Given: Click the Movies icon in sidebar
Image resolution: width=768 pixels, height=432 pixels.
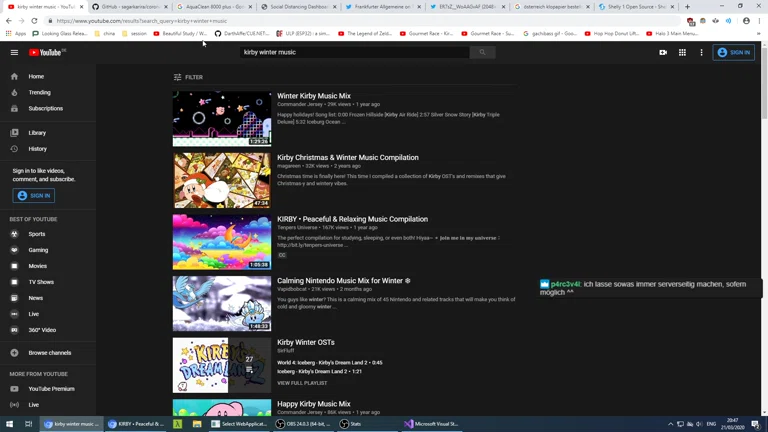Looking at the screenshot, I should click(x=14, y=266).
